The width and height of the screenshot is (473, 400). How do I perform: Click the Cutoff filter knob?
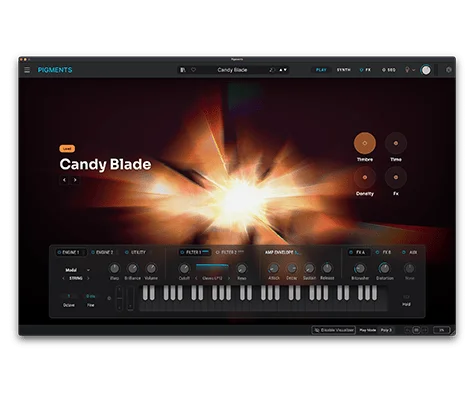point(184,269)
